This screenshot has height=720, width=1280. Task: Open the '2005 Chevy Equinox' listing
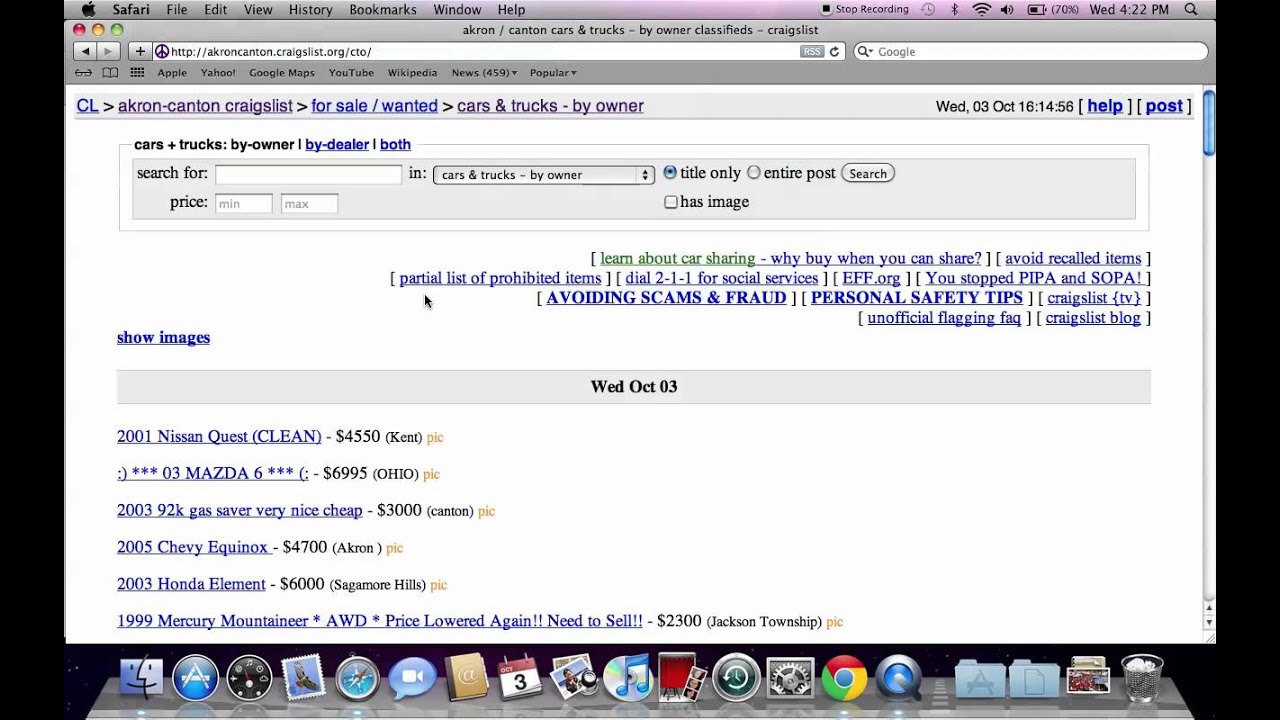coord(193,548)
